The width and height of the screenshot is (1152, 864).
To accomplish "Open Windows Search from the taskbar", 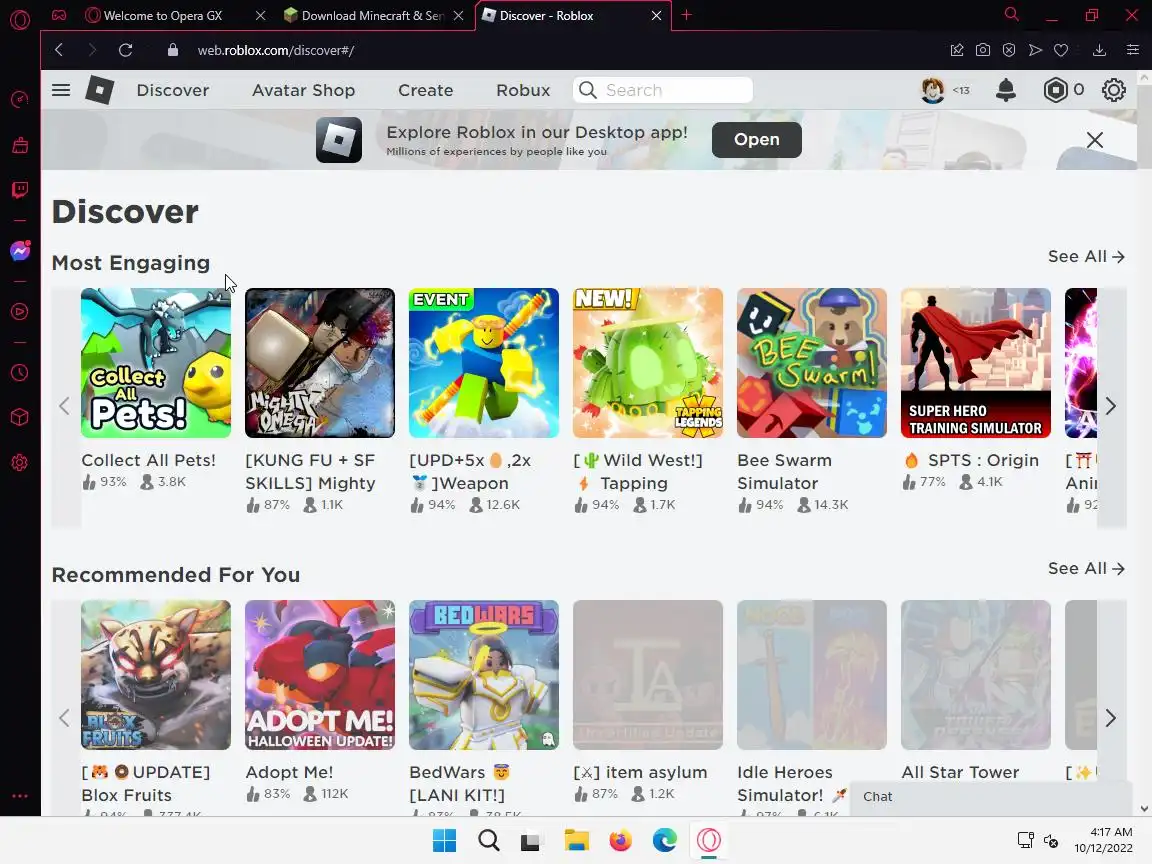I will pos(489,840).
